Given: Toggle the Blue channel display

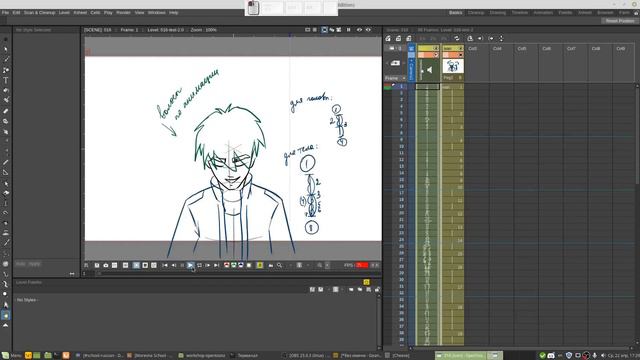Looking at the screenshot, I should 241,265.
